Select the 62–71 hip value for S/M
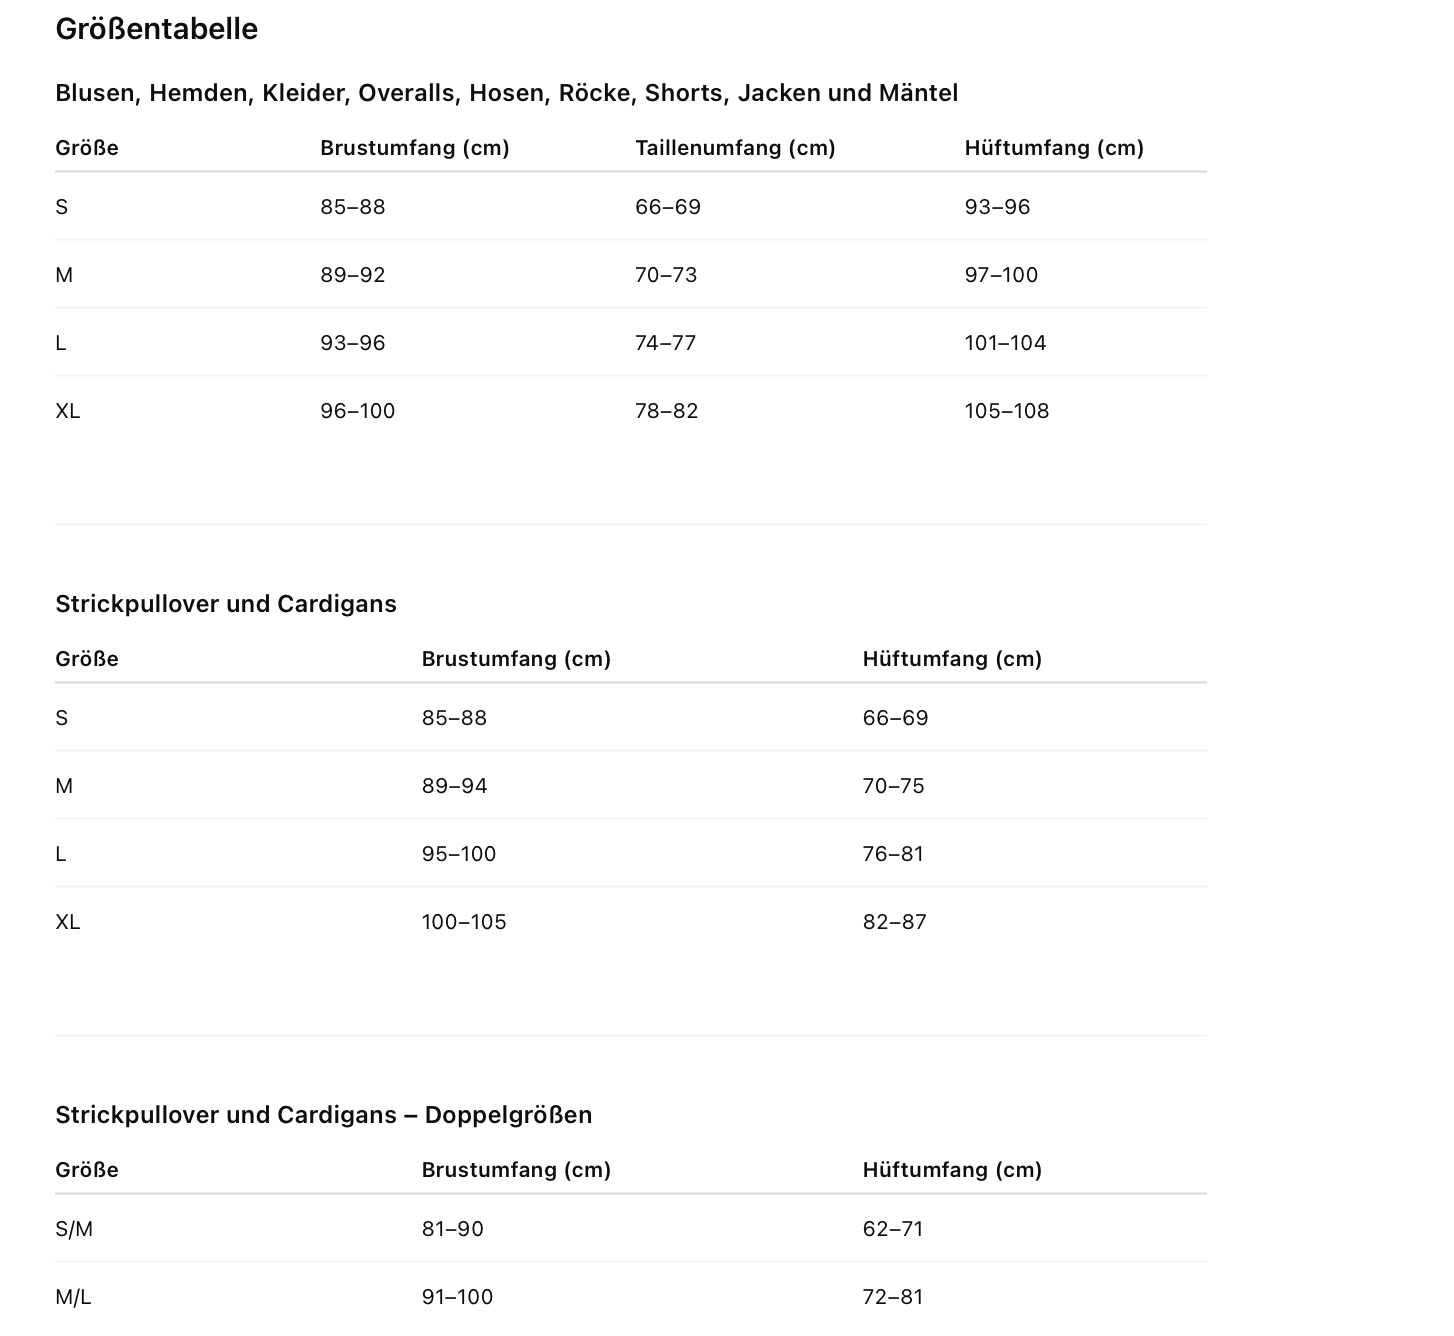1454x1336 pixels. (892, 1229)
